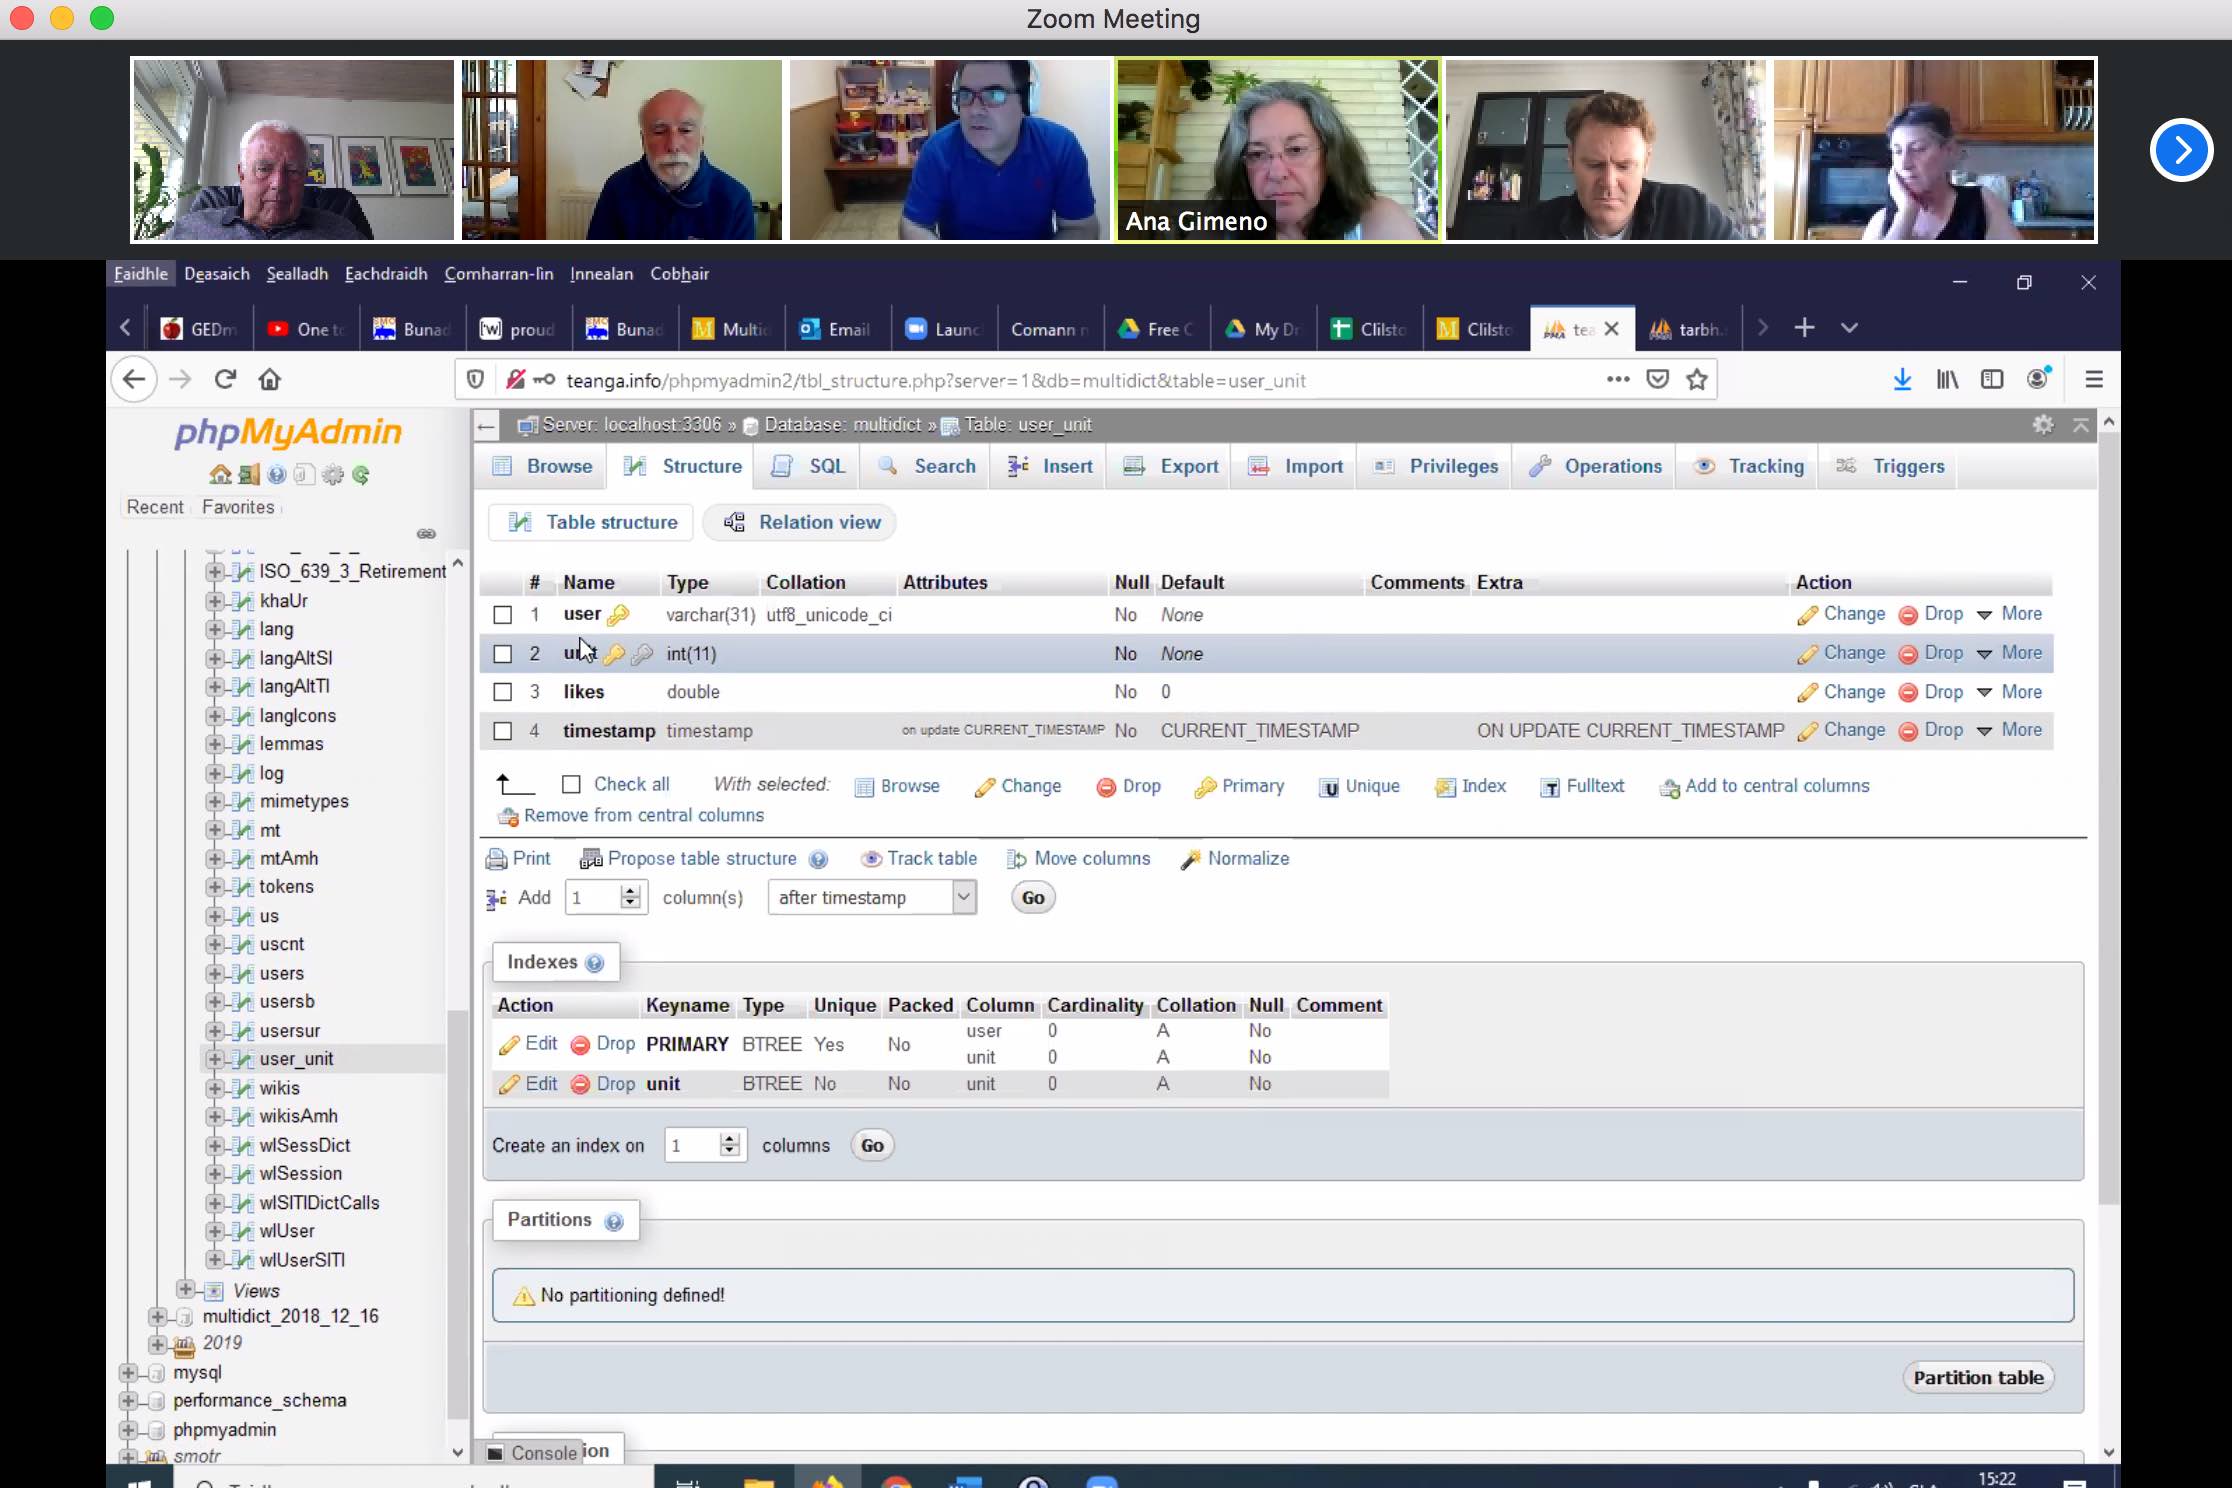Open the Operations tab

[x=1595, y=466]
